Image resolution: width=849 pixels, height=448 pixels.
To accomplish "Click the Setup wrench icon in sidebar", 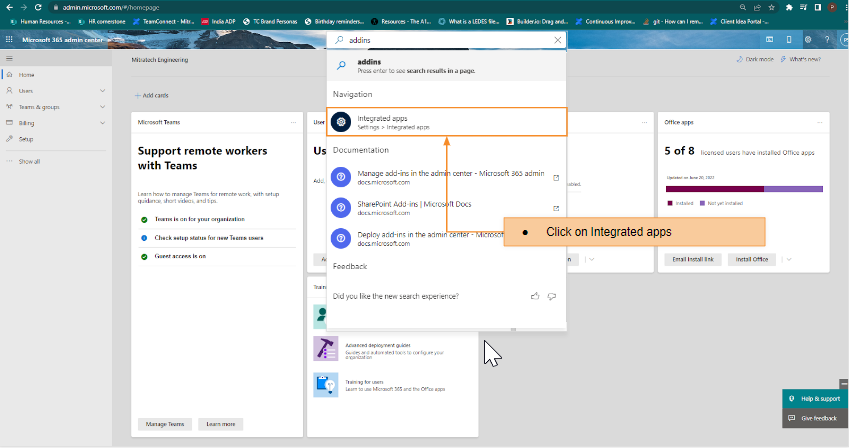I will [9, 139].
